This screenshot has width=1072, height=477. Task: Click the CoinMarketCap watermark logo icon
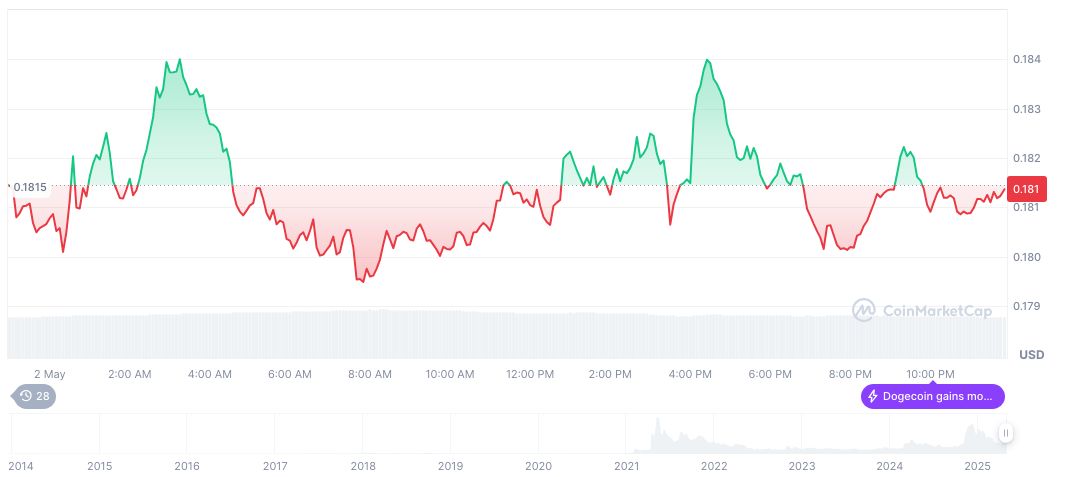click(x=863, y=311)
